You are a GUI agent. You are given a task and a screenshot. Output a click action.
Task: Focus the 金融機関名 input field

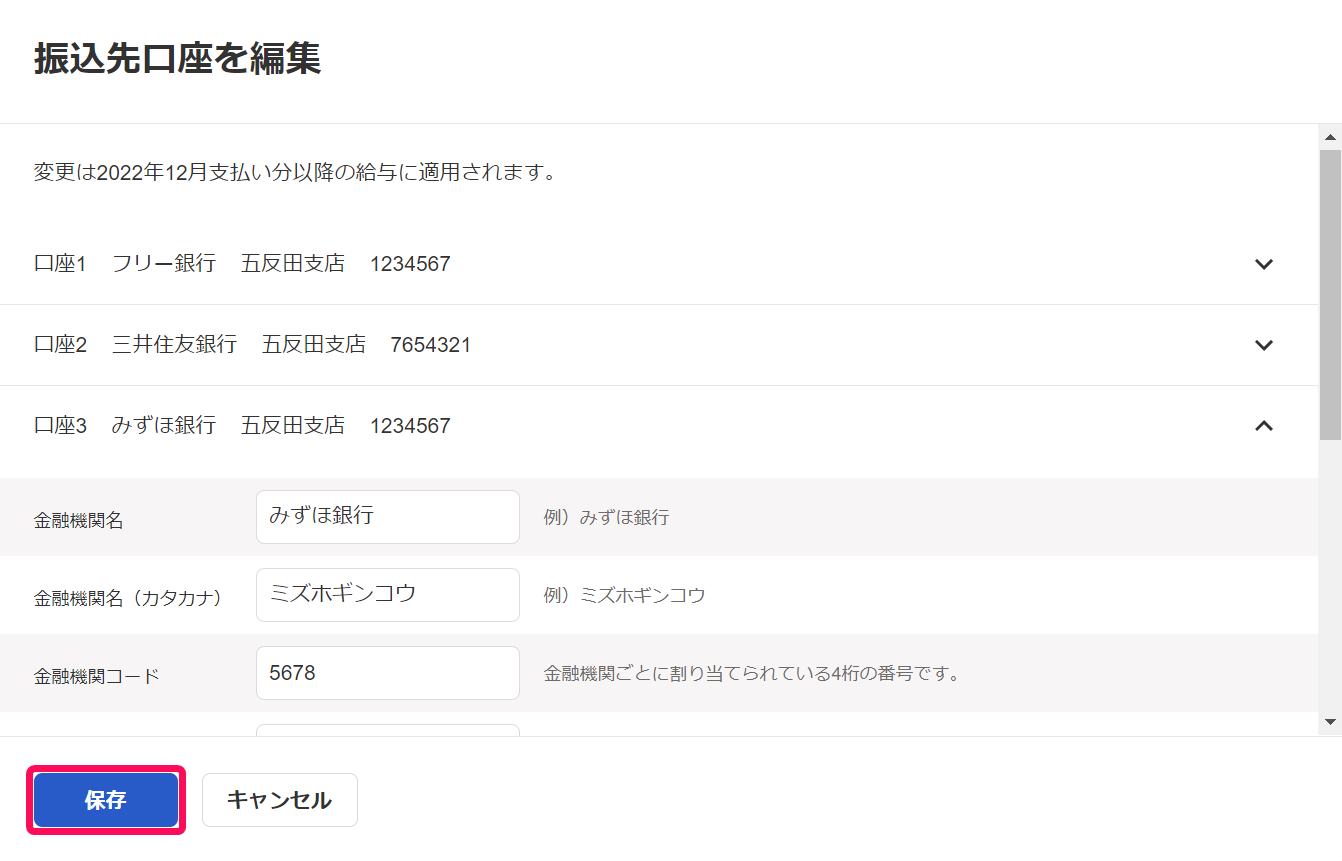388,517
